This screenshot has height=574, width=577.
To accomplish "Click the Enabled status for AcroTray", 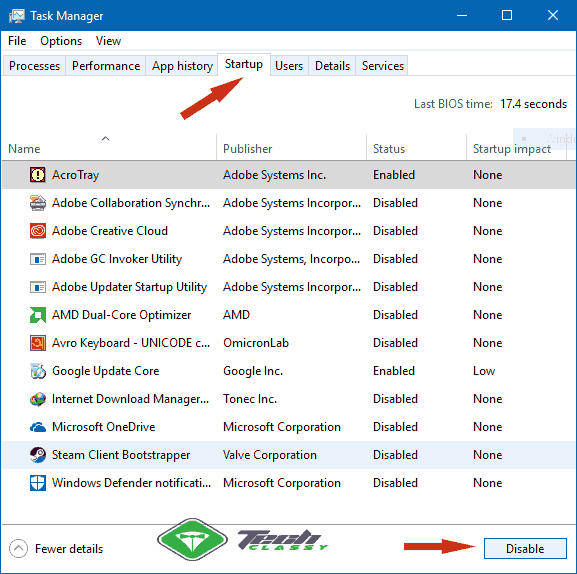I will click(394, 175).
